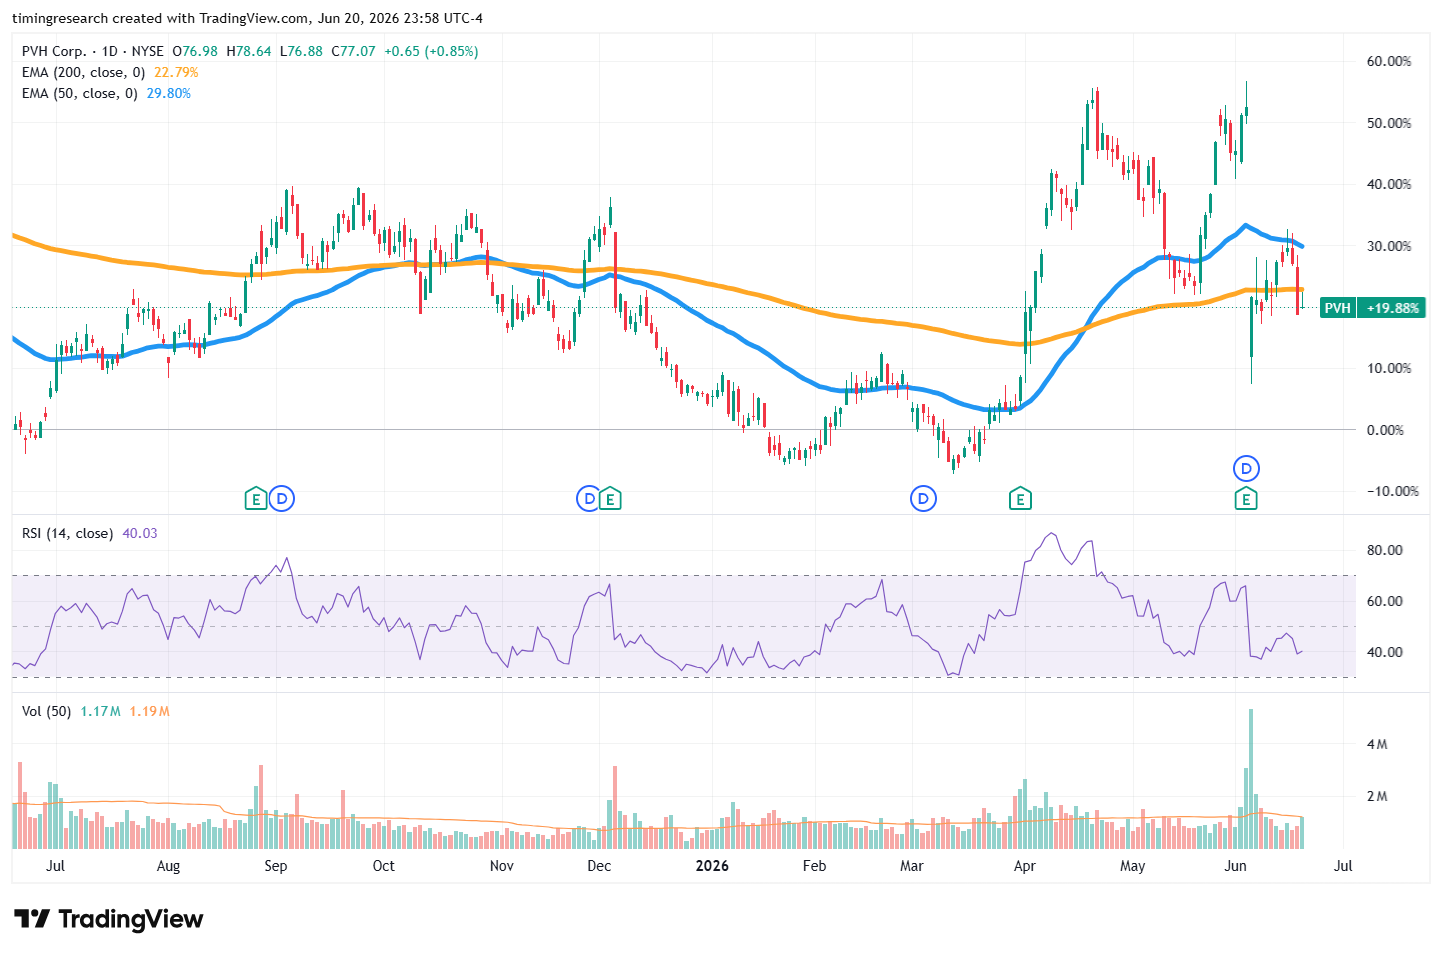
Task: Select the EMA (50, close, 0) legend
Action: coord(80,93)
